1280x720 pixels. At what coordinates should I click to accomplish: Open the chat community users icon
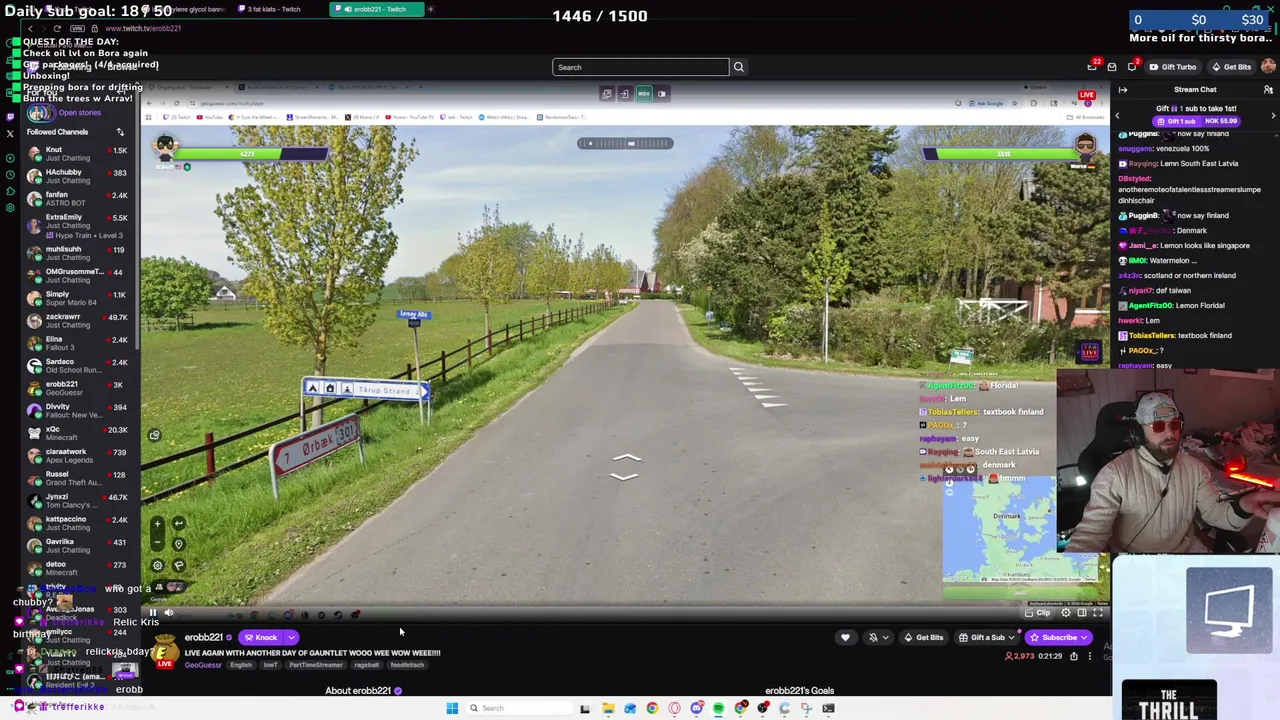[1268, 90]
